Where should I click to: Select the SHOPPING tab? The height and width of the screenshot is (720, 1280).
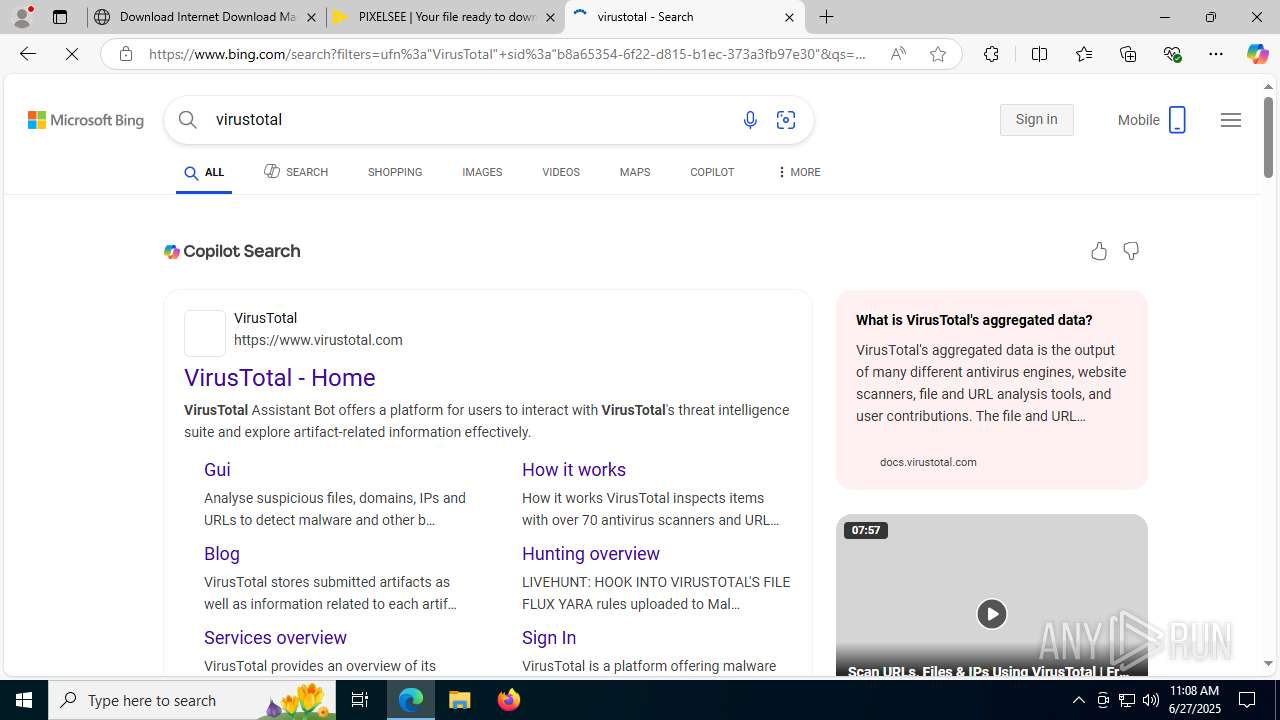click(x=395, y=172)
